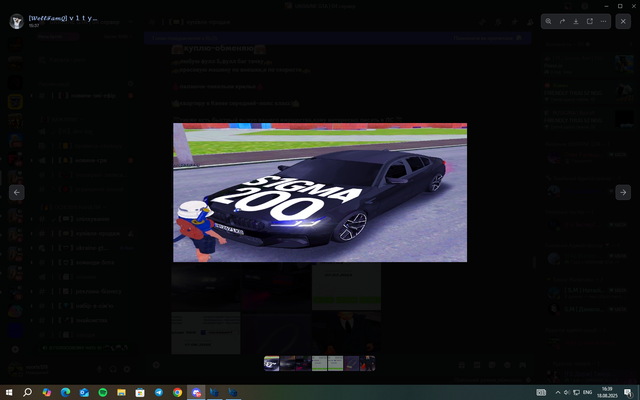Forward the image using the curved arrow icon
This screenshot has height=400, width=640.
coord(562,21)
